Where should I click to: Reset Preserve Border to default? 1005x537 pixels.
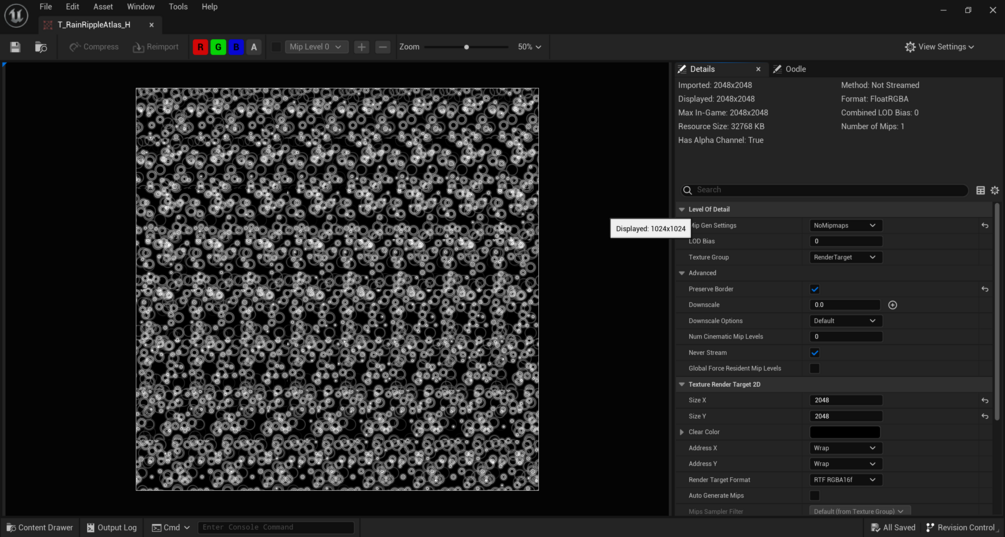point(984,289)
